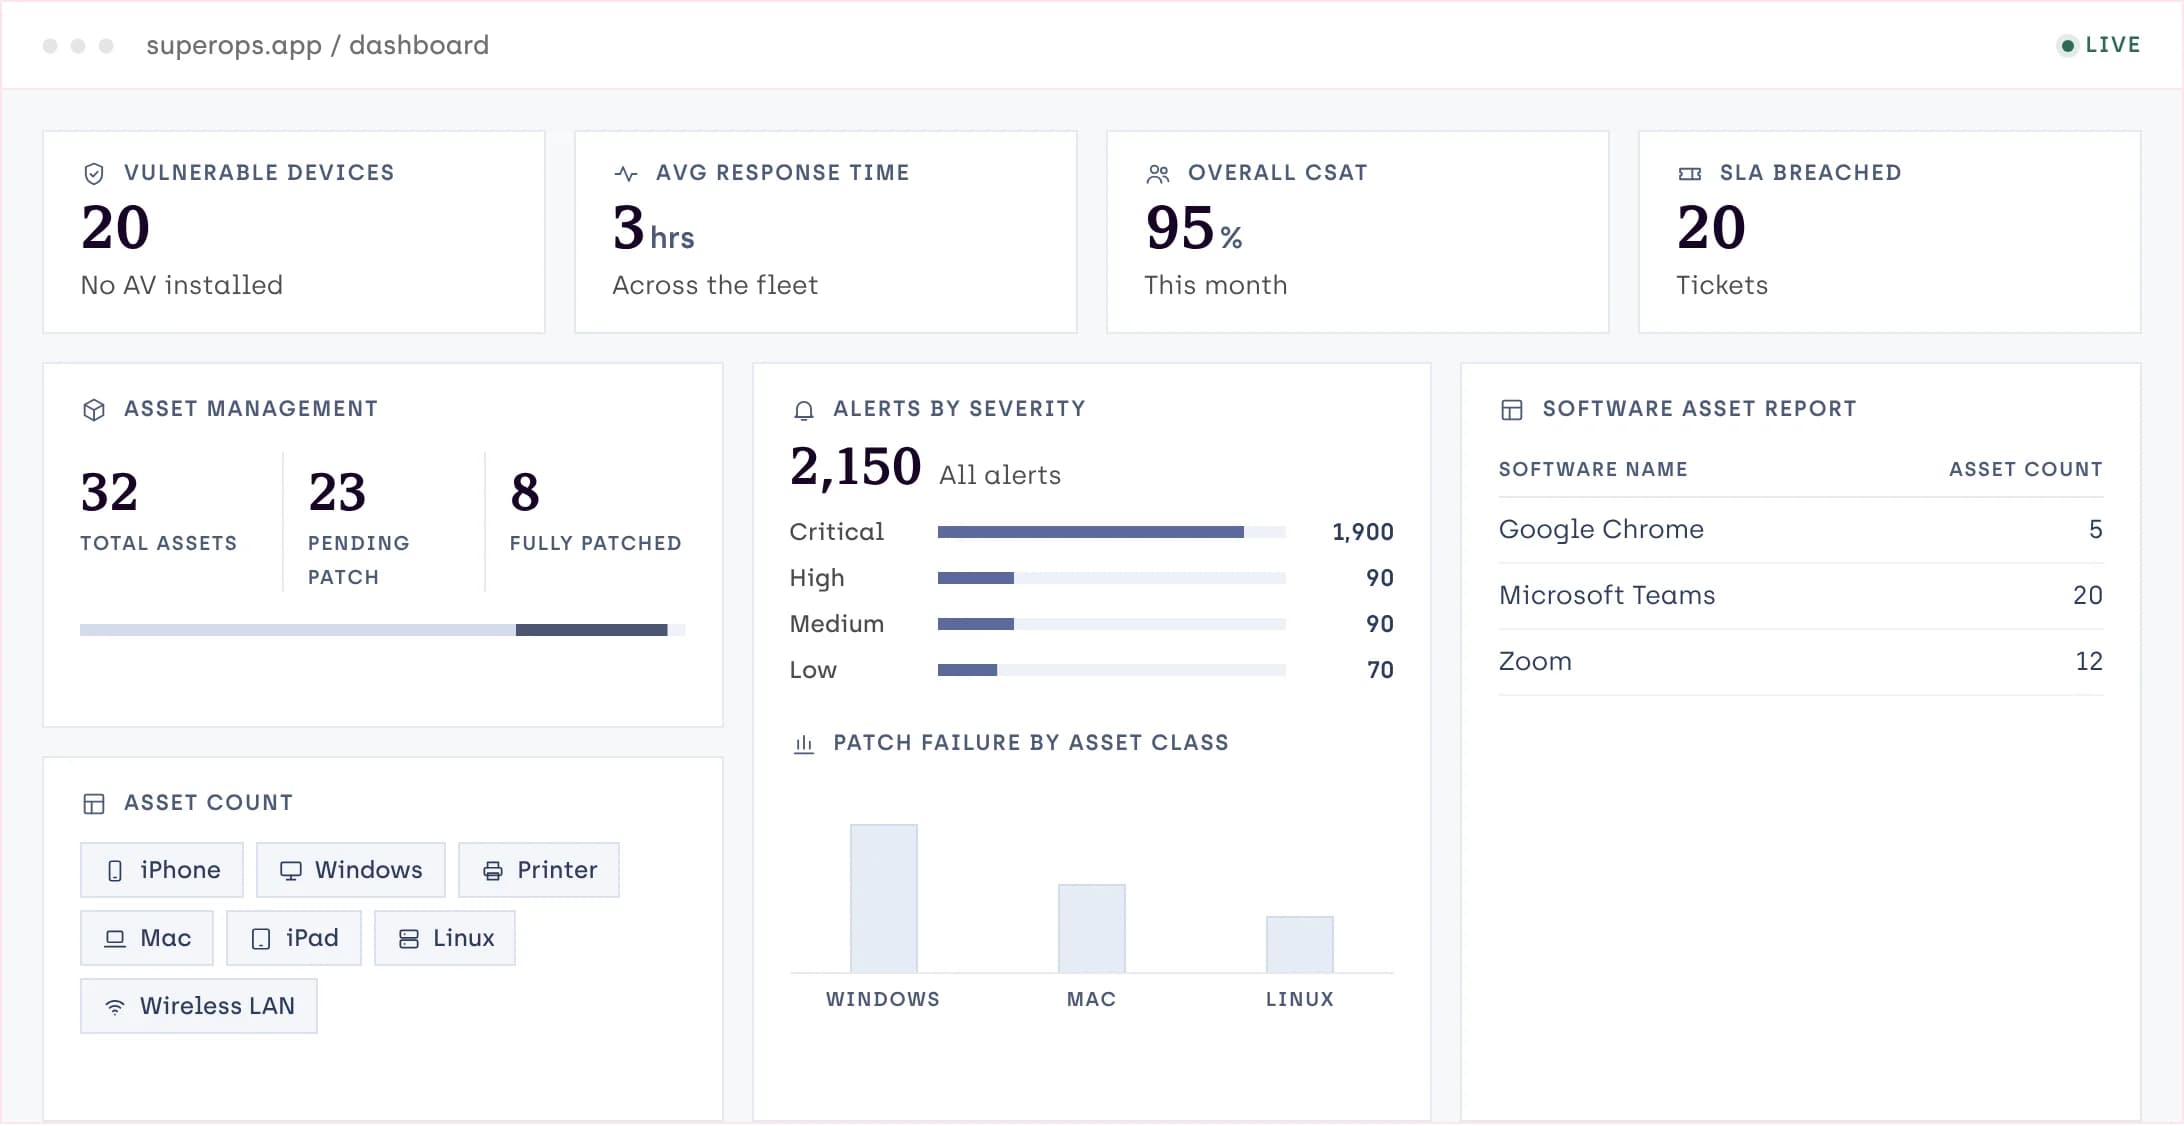Click the green LIVE status indicator
2184x1126 pixels.
pos(2098,45)
